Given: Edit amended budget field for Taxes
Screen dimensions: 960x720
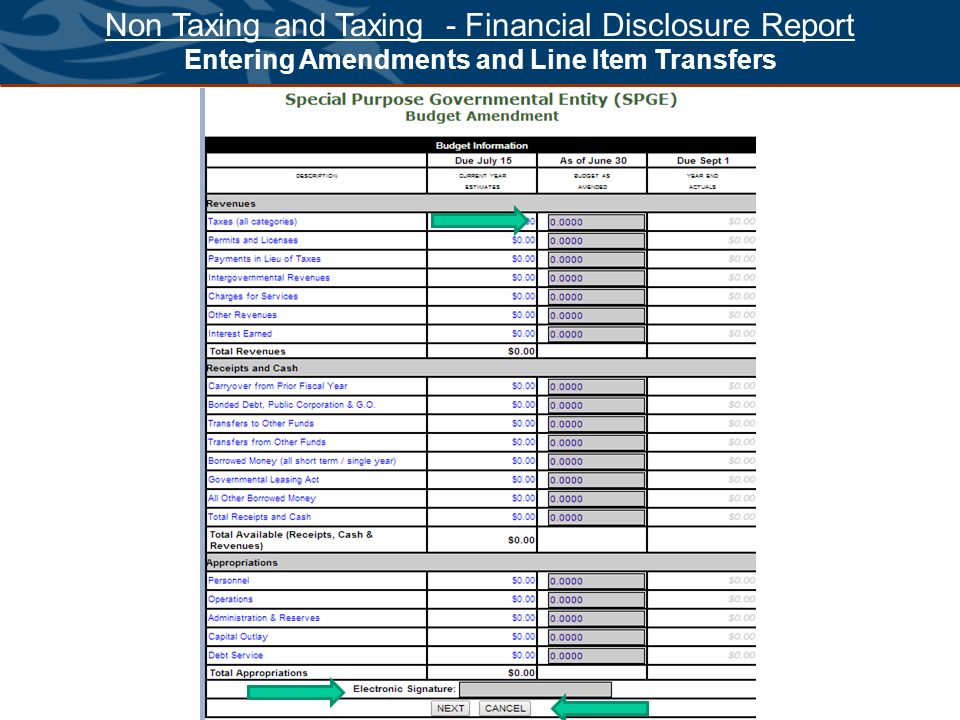Looking at the screenshot, I should (596, 222).
